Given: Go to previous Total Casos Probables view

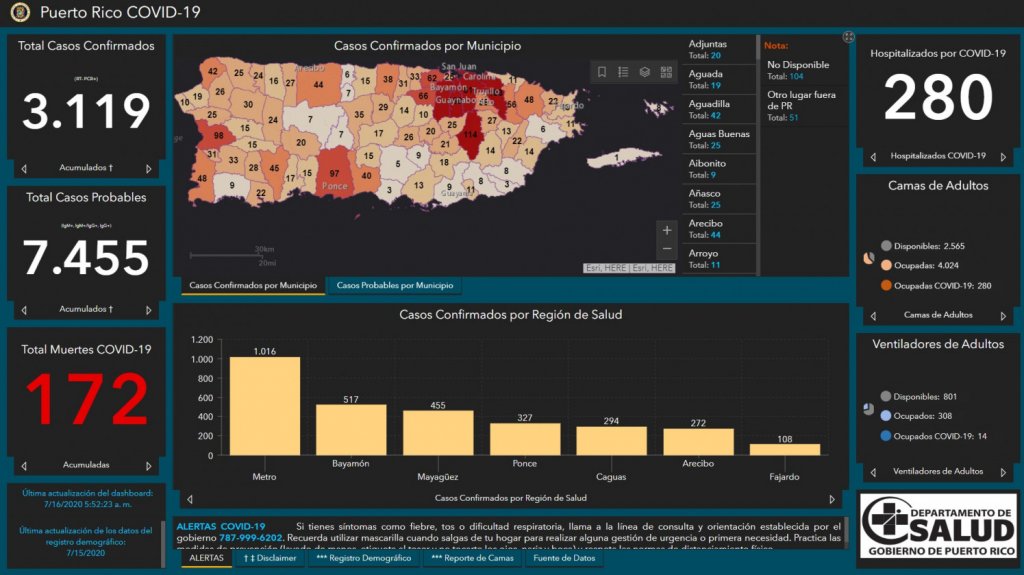Looking at the screenshot, I should [x=24, y=310].
